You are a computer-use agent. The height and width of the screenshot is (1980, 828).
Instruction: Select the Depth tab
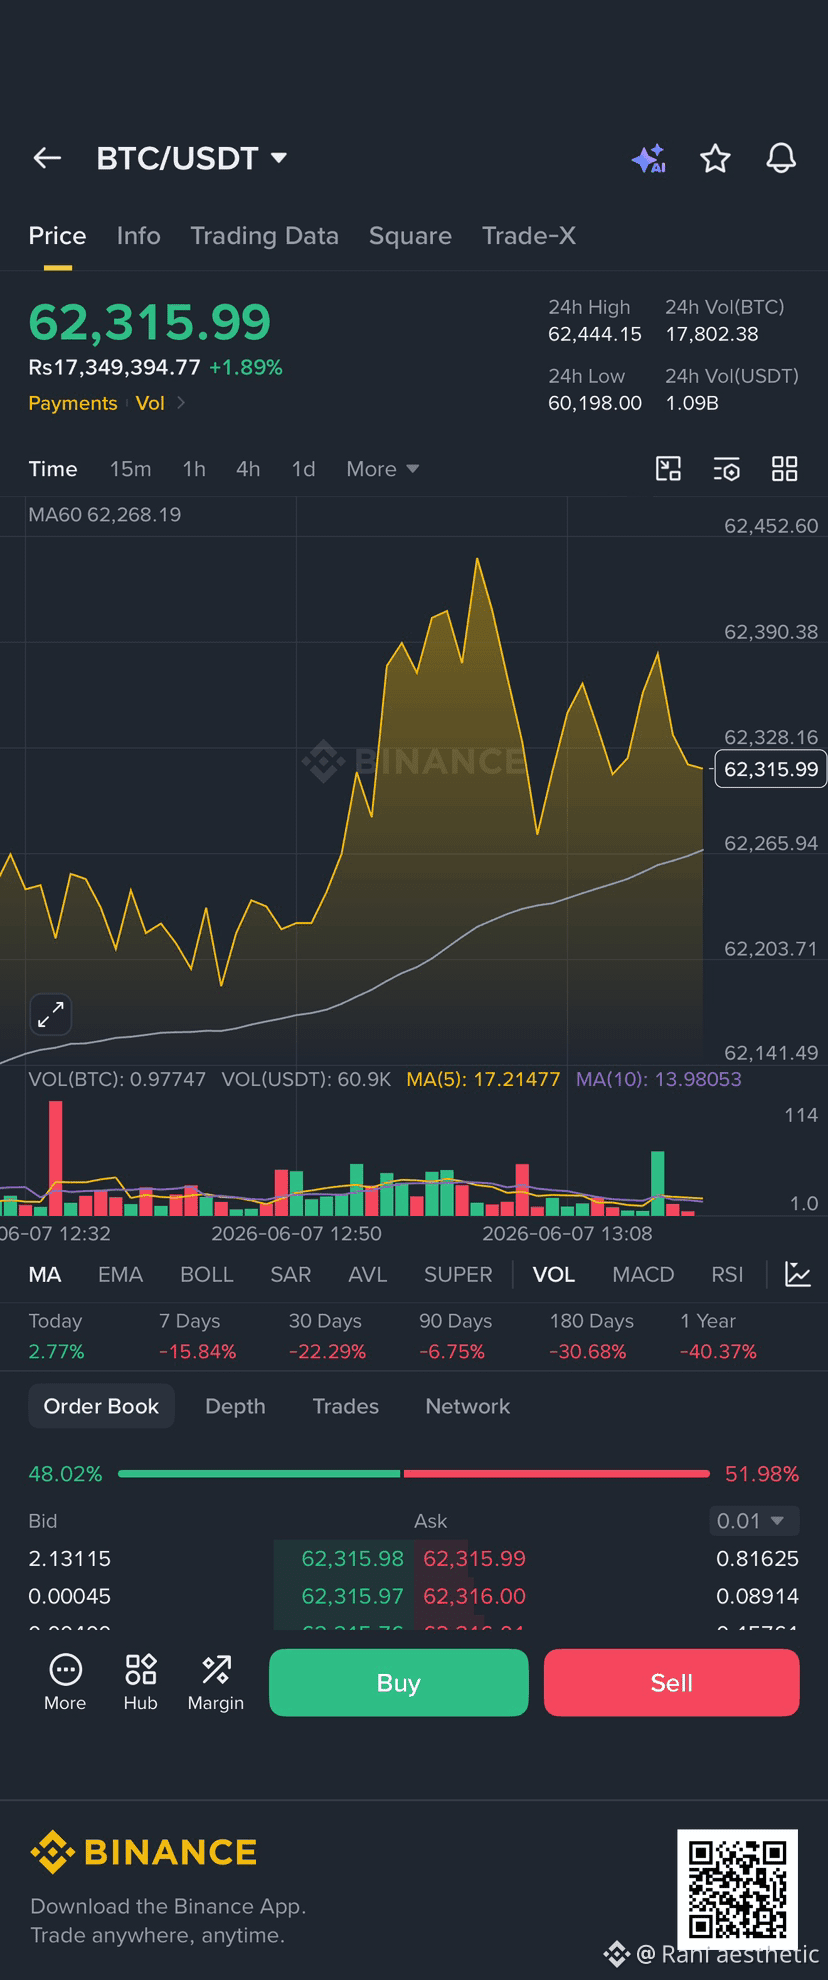235,1406
